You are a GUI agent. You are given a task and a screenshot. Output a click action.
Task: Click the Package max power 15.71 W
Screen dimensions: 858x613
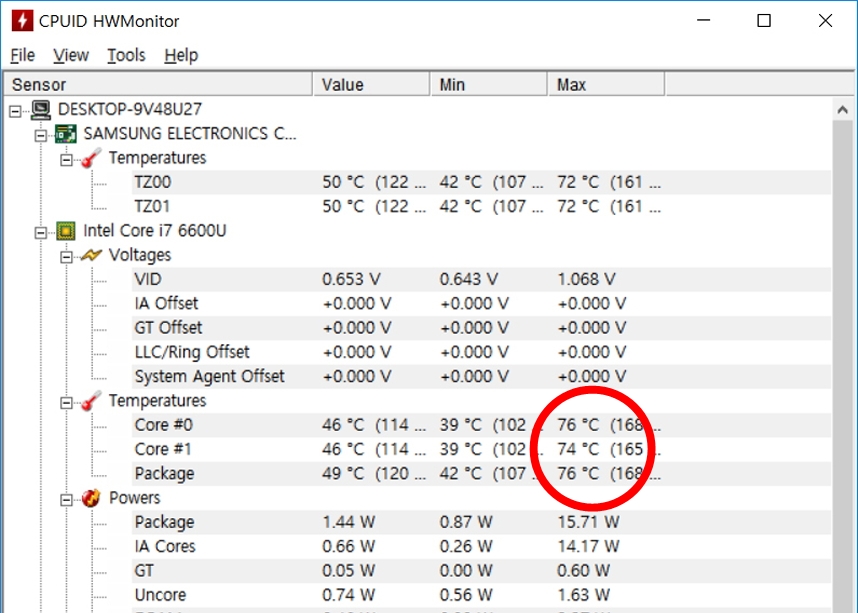(x=588, y=522)
